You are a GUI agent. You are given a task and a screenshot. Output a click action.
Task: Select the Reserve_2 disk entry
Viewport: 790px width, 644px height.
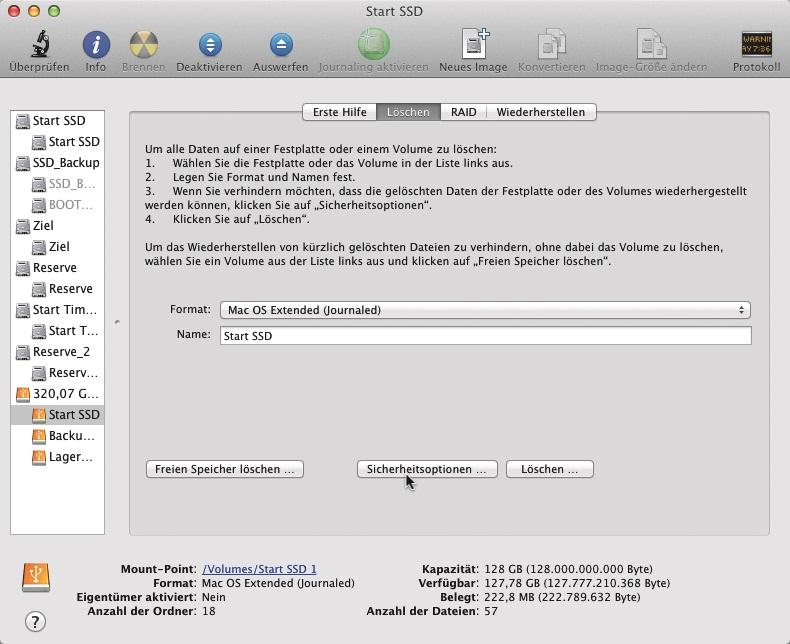(x=57, y=352)
